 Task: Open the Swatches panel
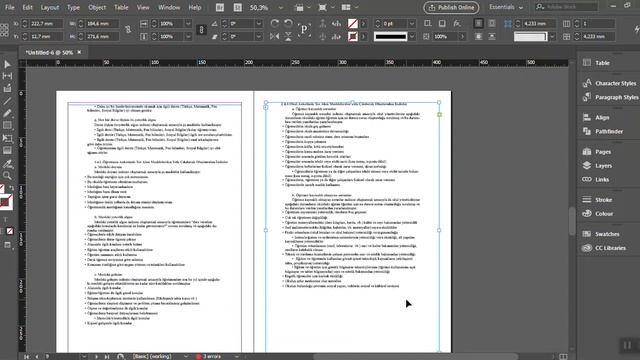coord(602,234)
